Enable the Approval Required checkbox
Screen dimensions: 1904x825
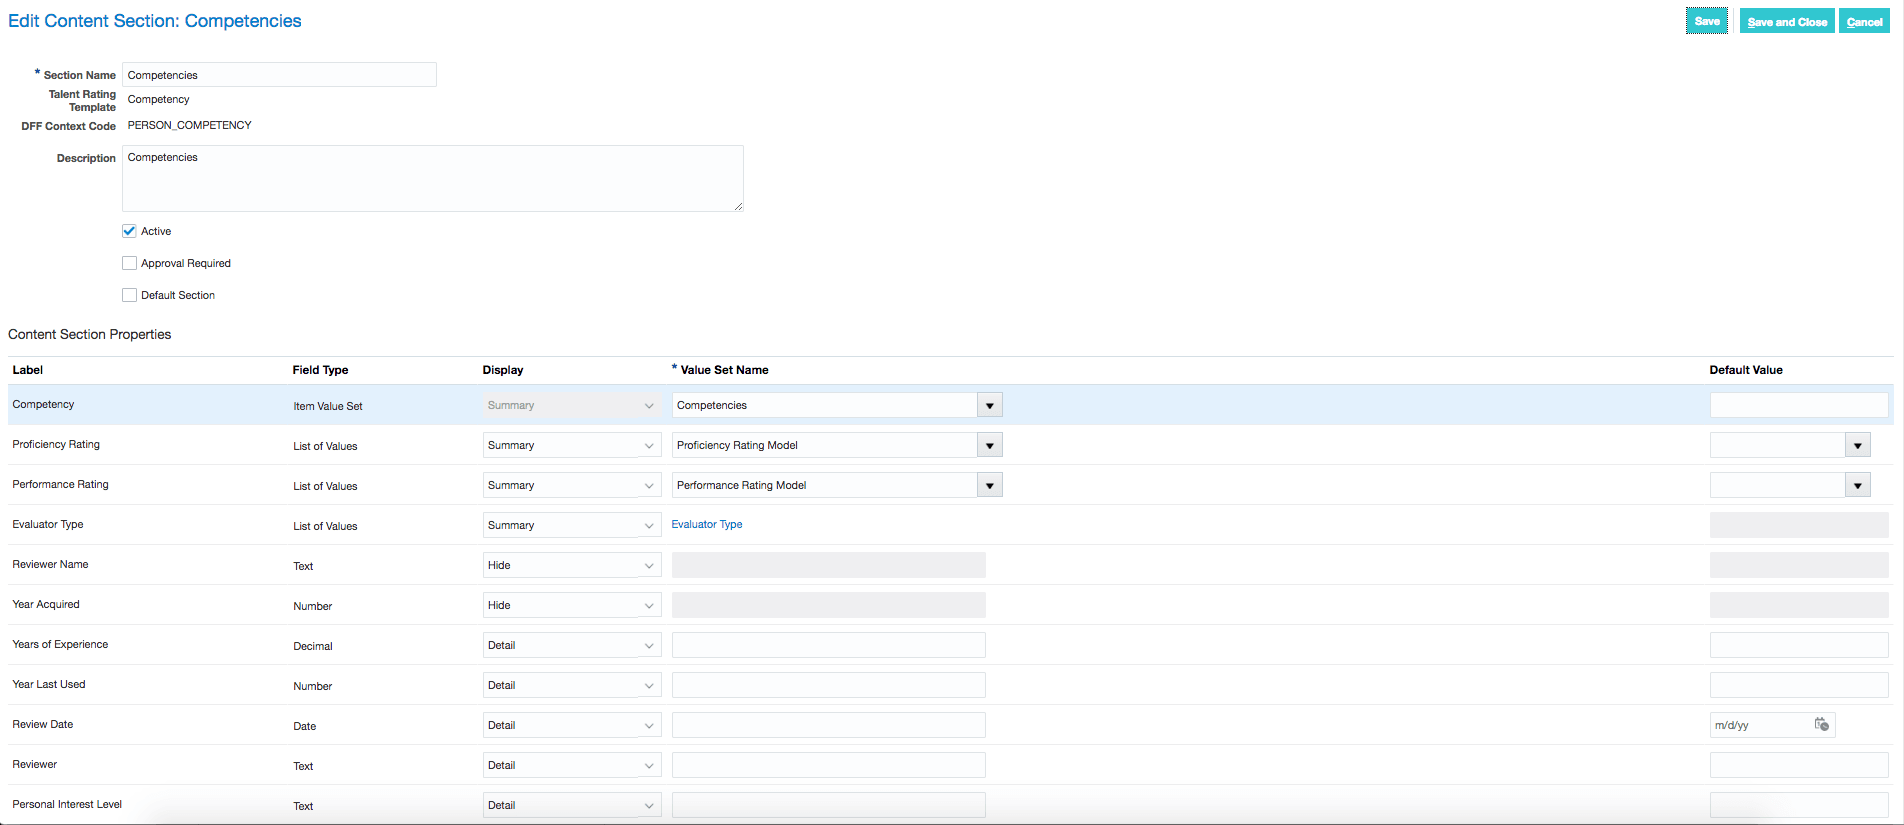129,263
